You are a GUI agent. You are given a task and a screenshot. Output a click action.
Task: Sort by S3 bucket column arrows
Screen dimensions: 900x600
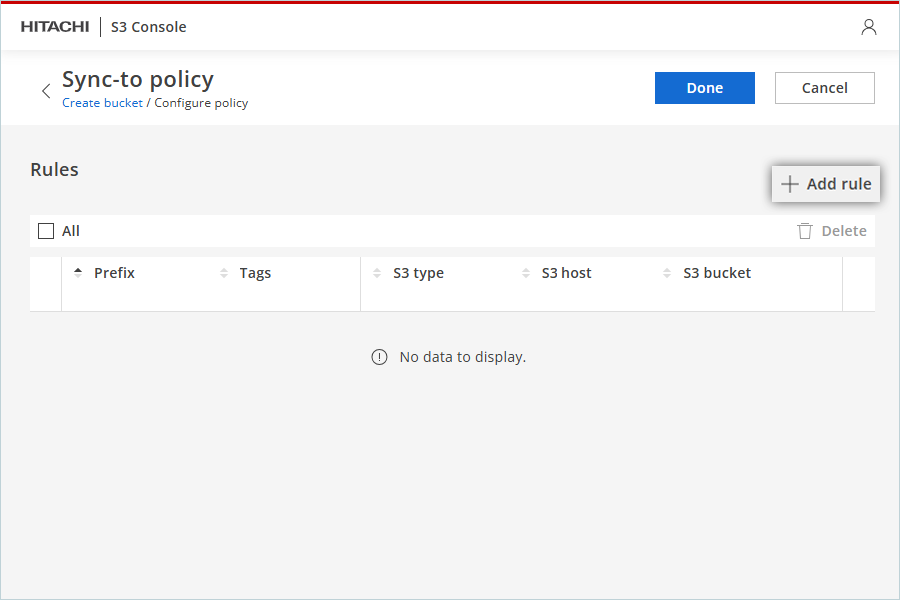click(667, 273)
